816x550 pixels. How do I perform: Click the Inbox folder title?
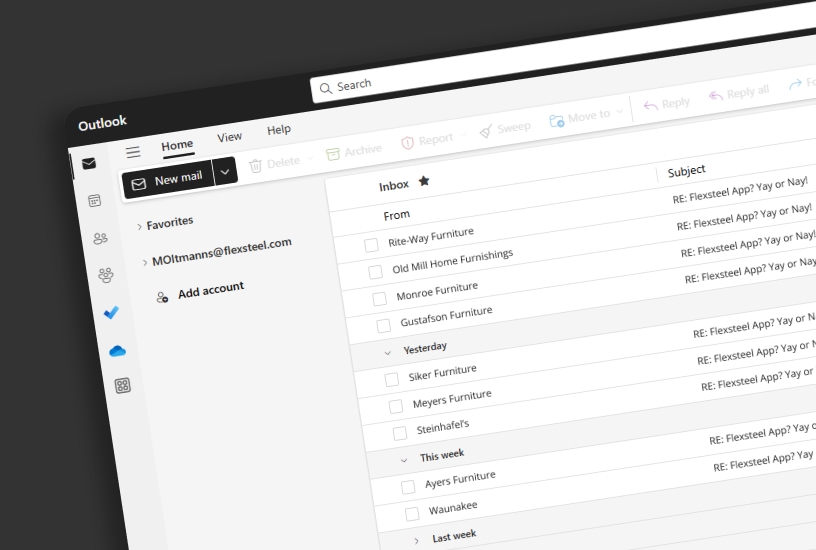tap(394, 186)
